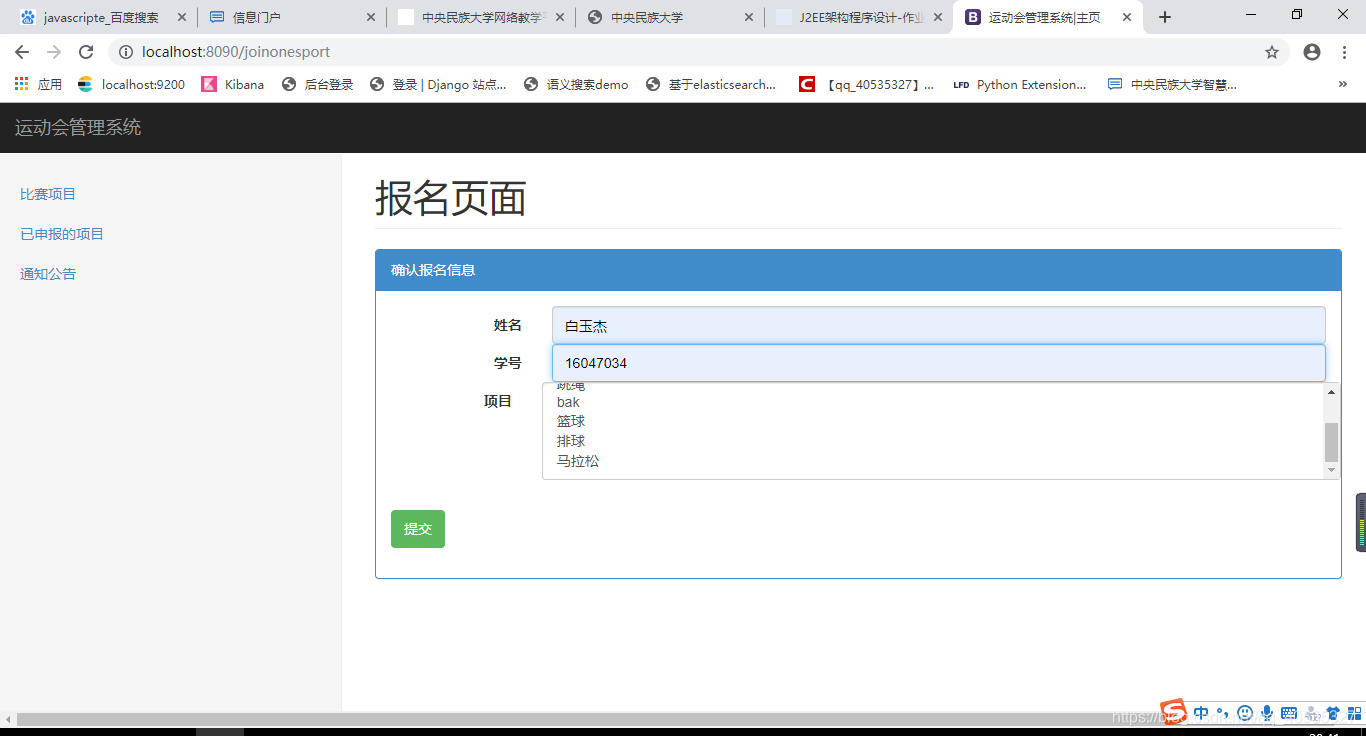Click the 学号 input field
1366x736 pixels.
coord(939,363)
